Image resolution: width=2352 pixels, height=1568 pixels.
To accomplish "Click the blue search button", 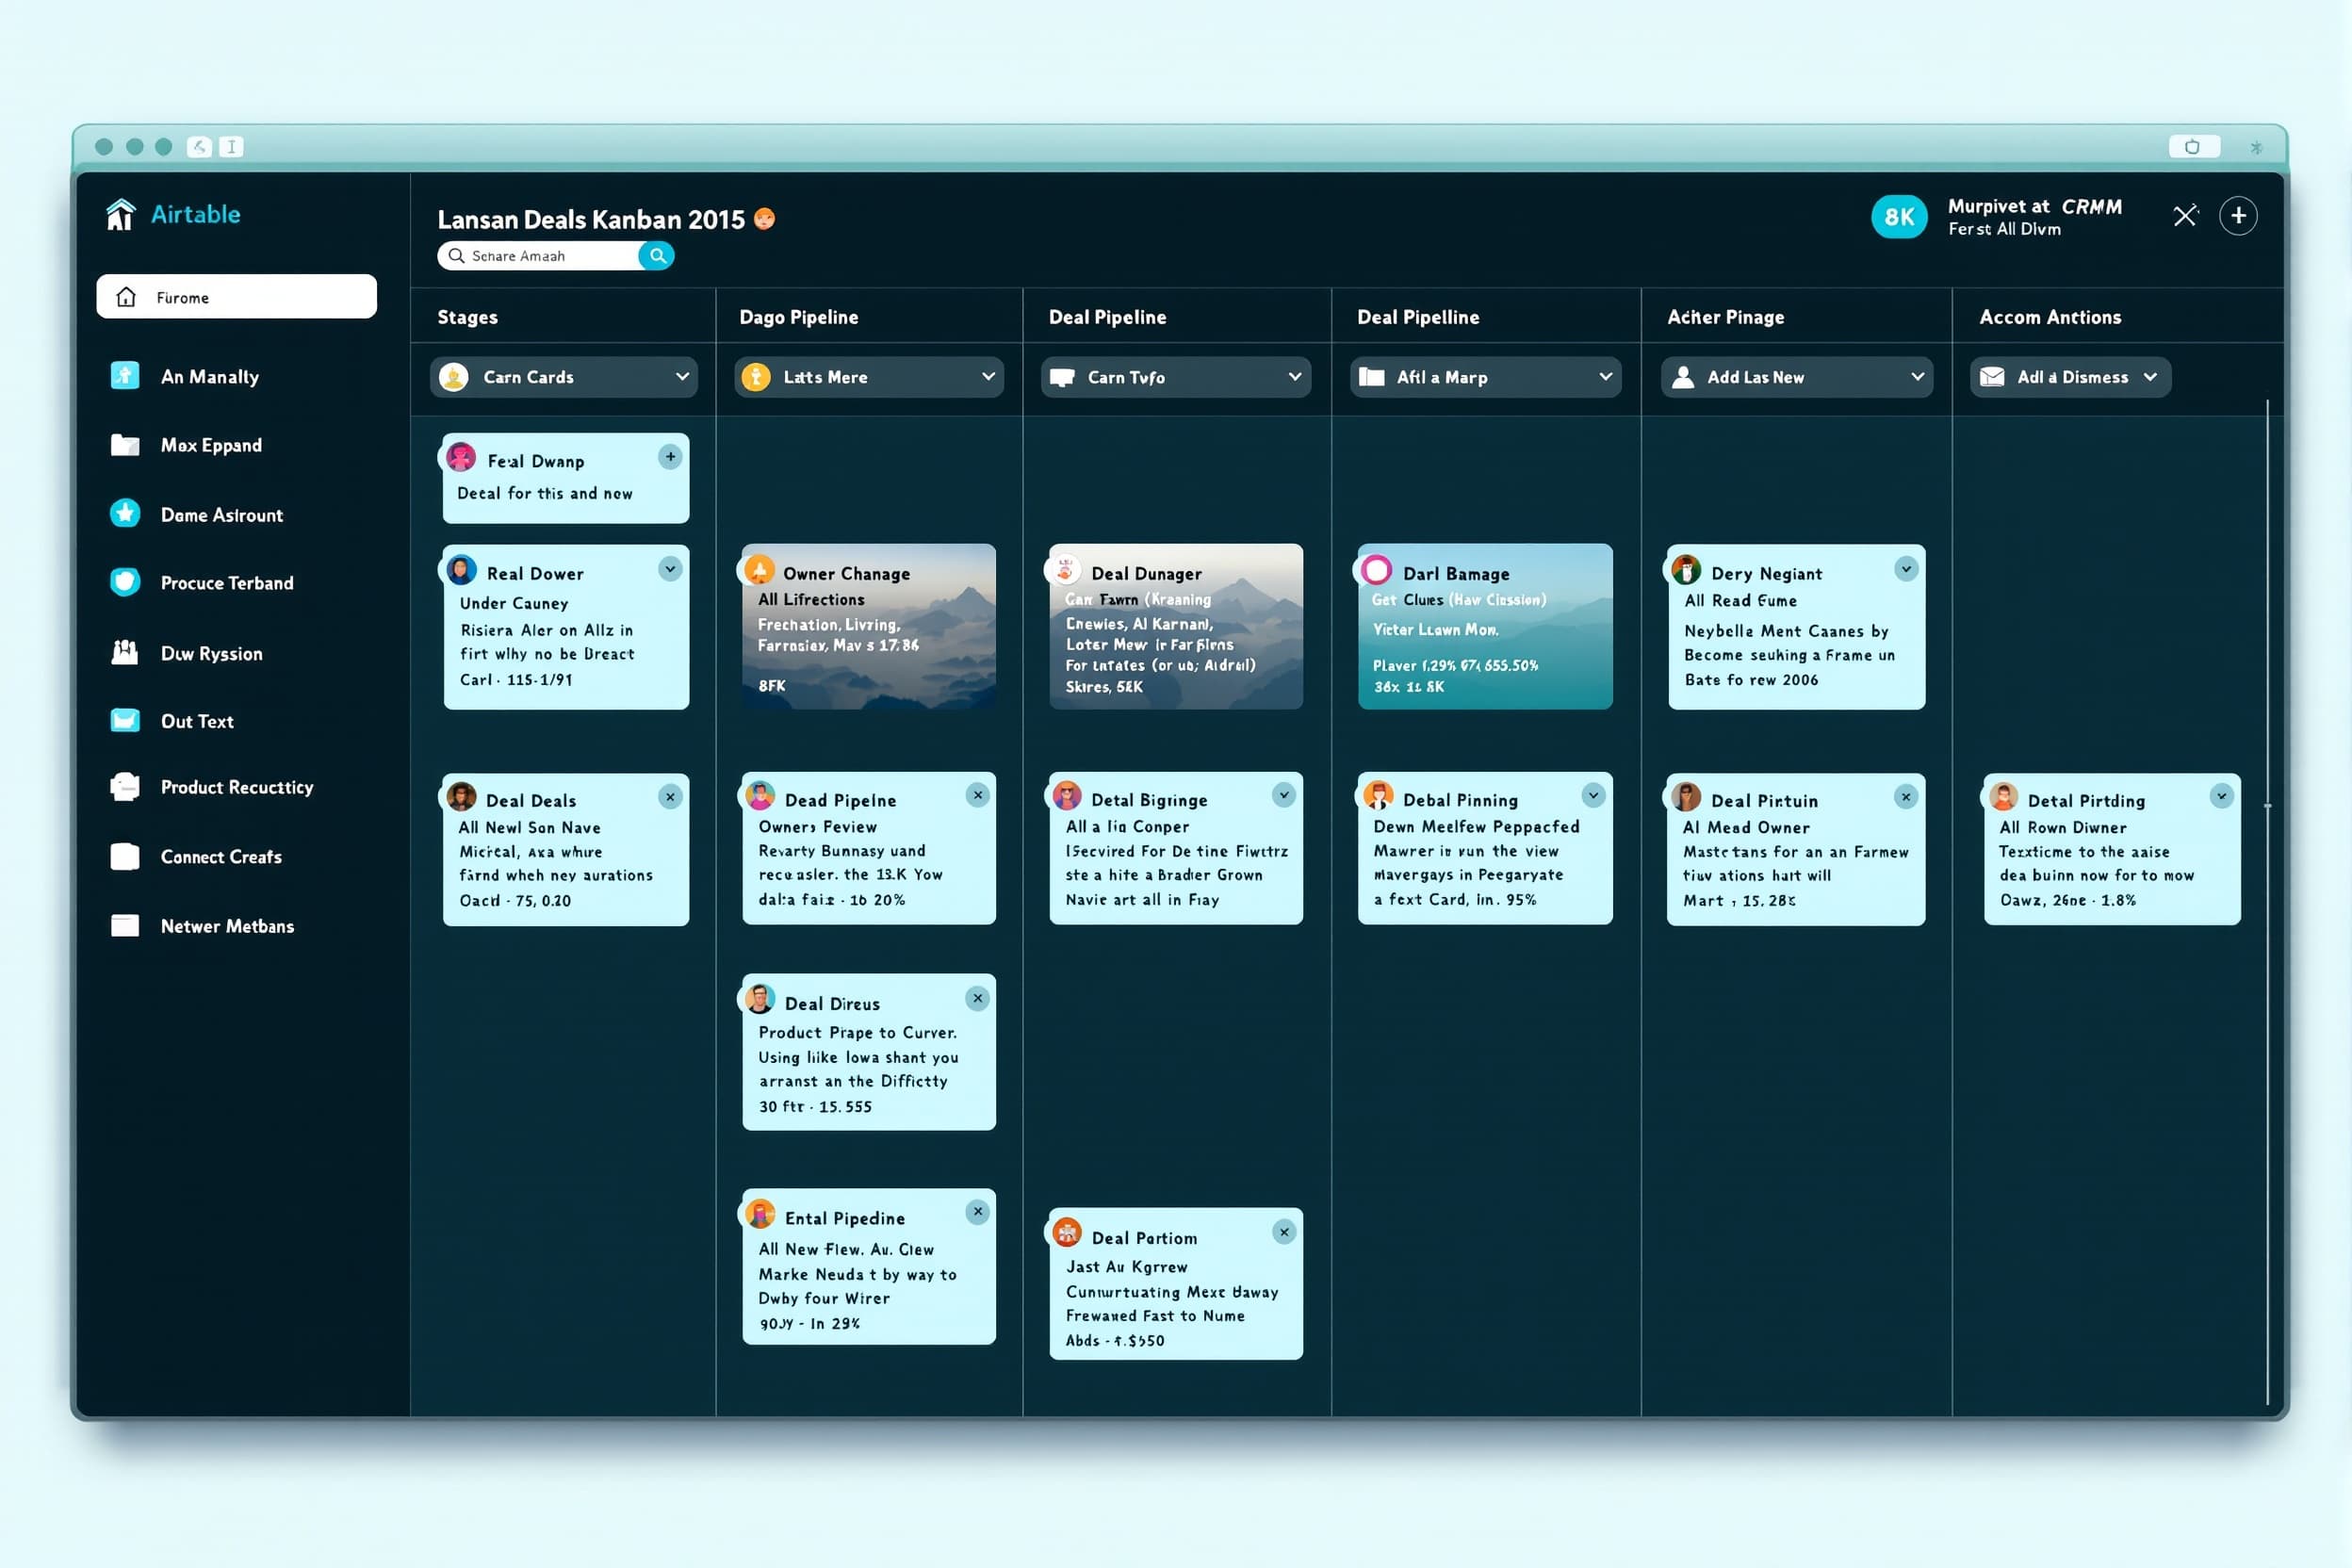I will click(657, 256).
